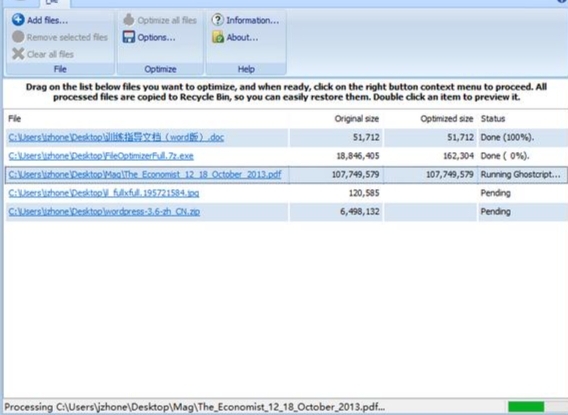Viewport: 568px width, 415px height.
Task: Click the Options... text label
Action: click(156, 37)
